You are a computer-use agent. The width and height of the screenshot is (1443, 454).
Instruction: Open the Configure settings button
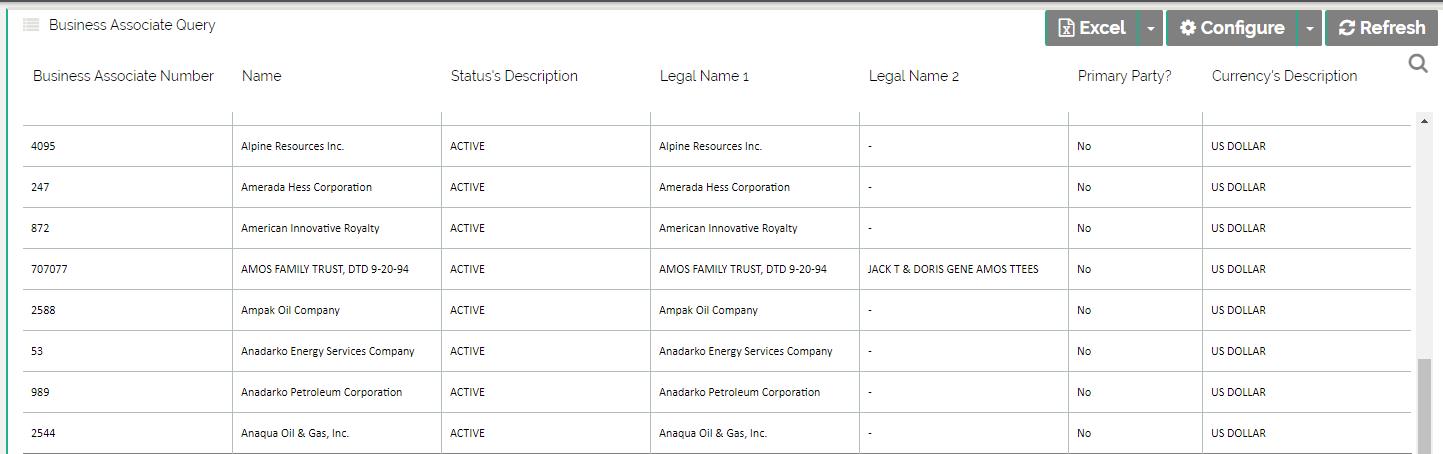(x=1232, y=28)
